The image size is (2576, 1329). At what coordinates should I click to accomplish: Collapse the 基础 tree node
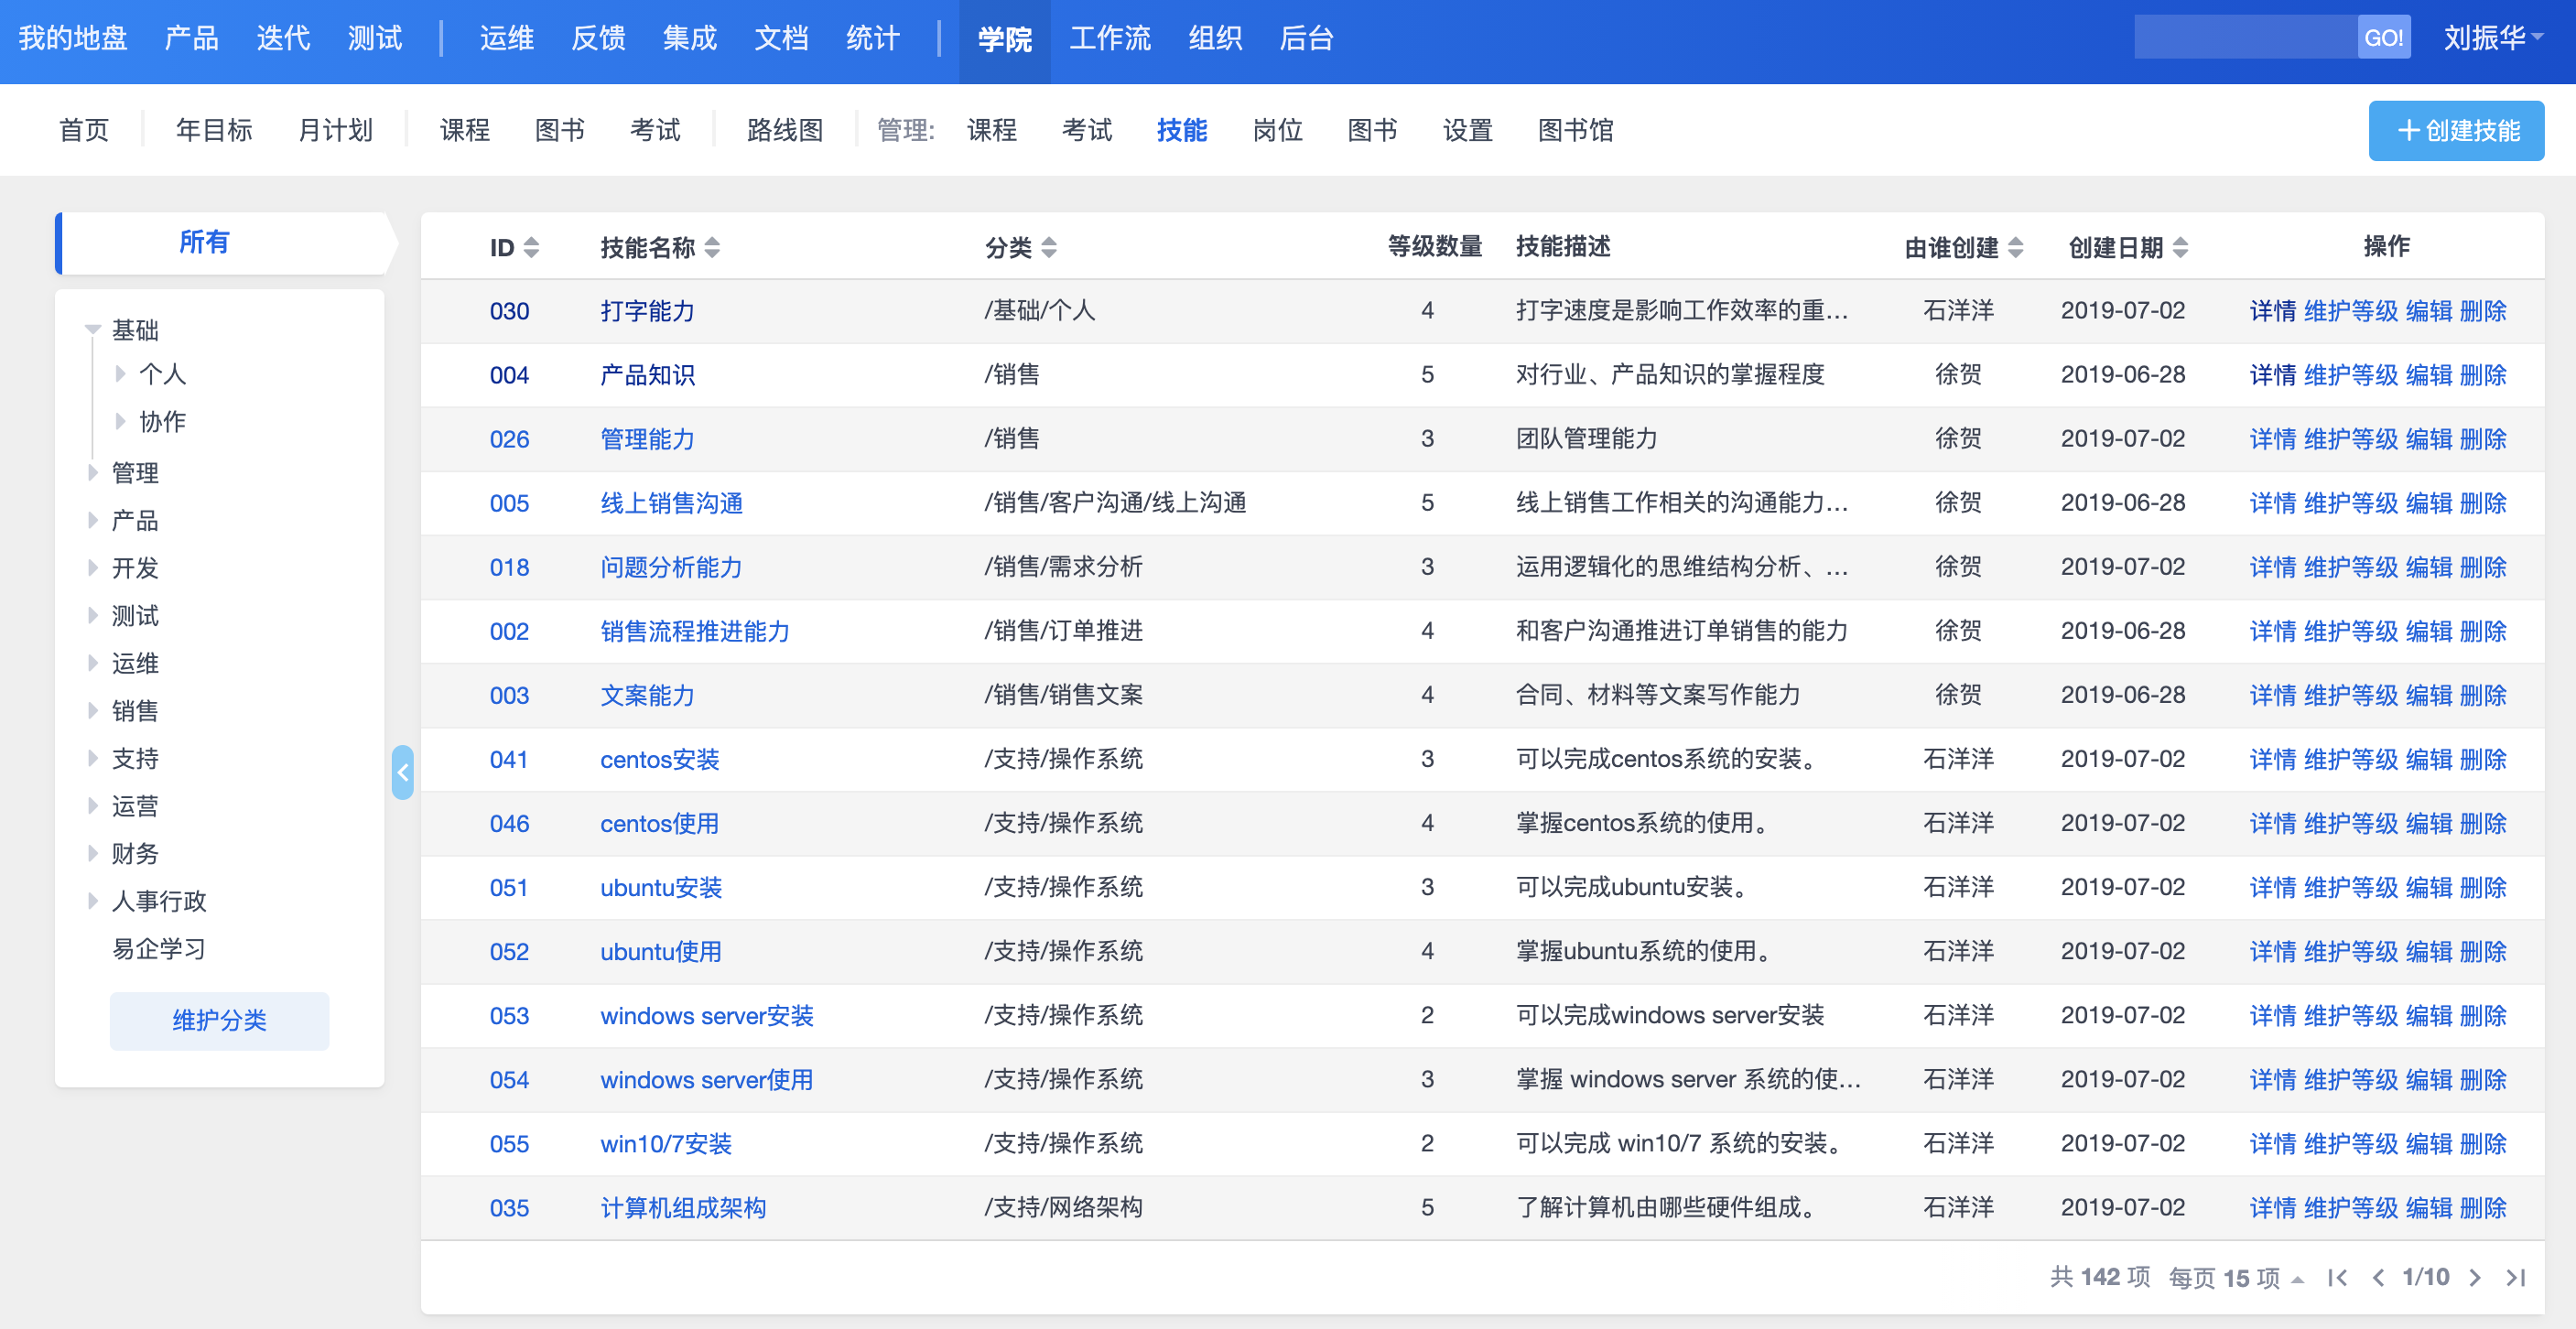coord(93,329)
